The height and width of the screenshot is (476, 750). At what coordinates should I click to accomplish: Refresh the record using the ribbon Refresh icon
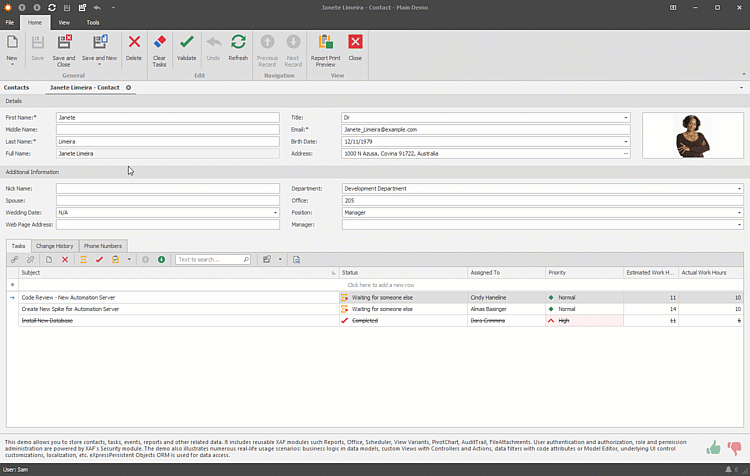coord(238,43)
